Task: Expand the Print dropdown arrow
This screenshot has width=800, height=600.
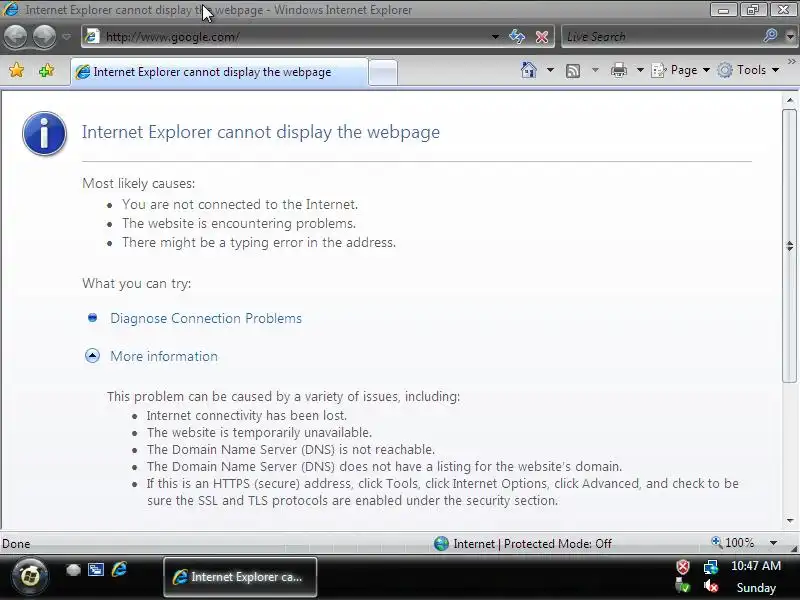Action: (640, 70)
